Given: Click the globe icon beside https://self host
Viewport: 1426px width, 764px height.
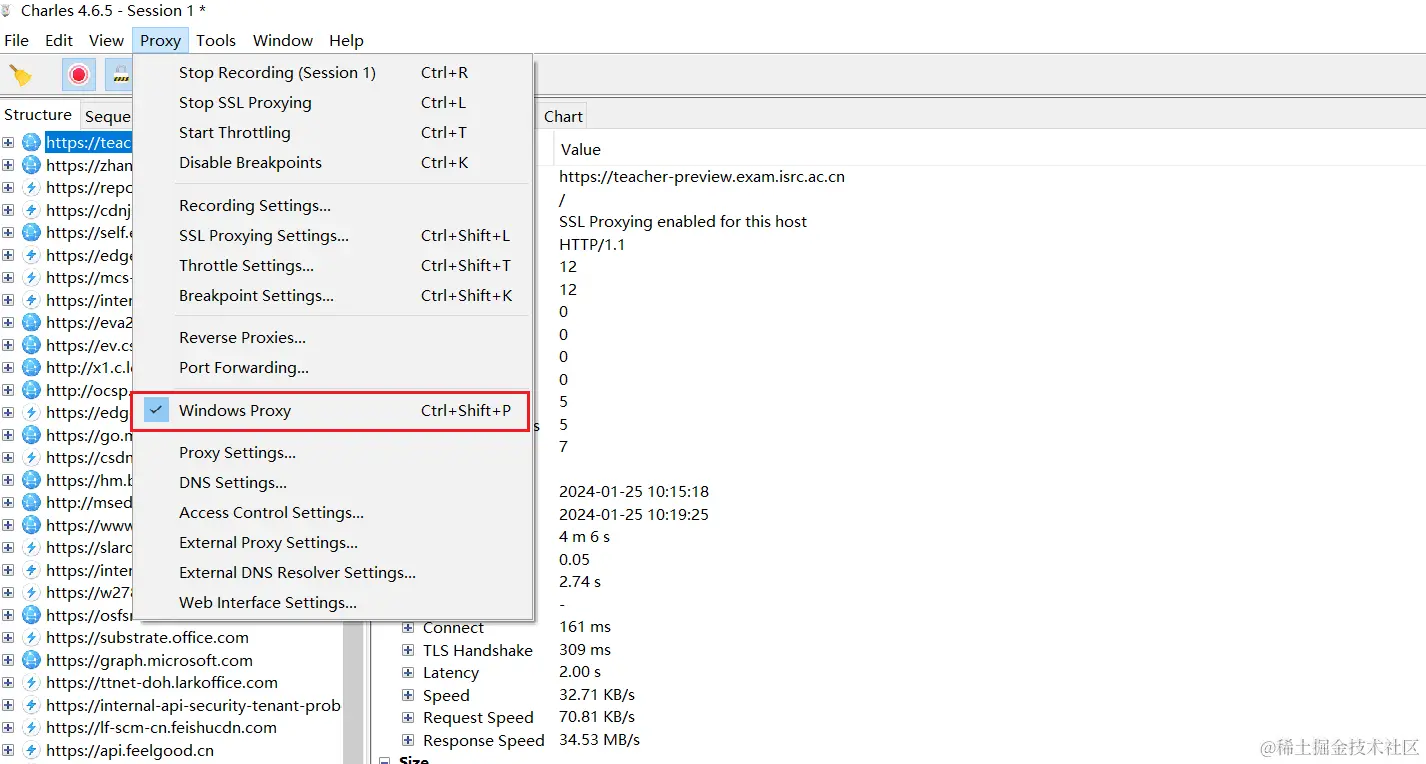Looking at the screenshot, I should (31, 232).
